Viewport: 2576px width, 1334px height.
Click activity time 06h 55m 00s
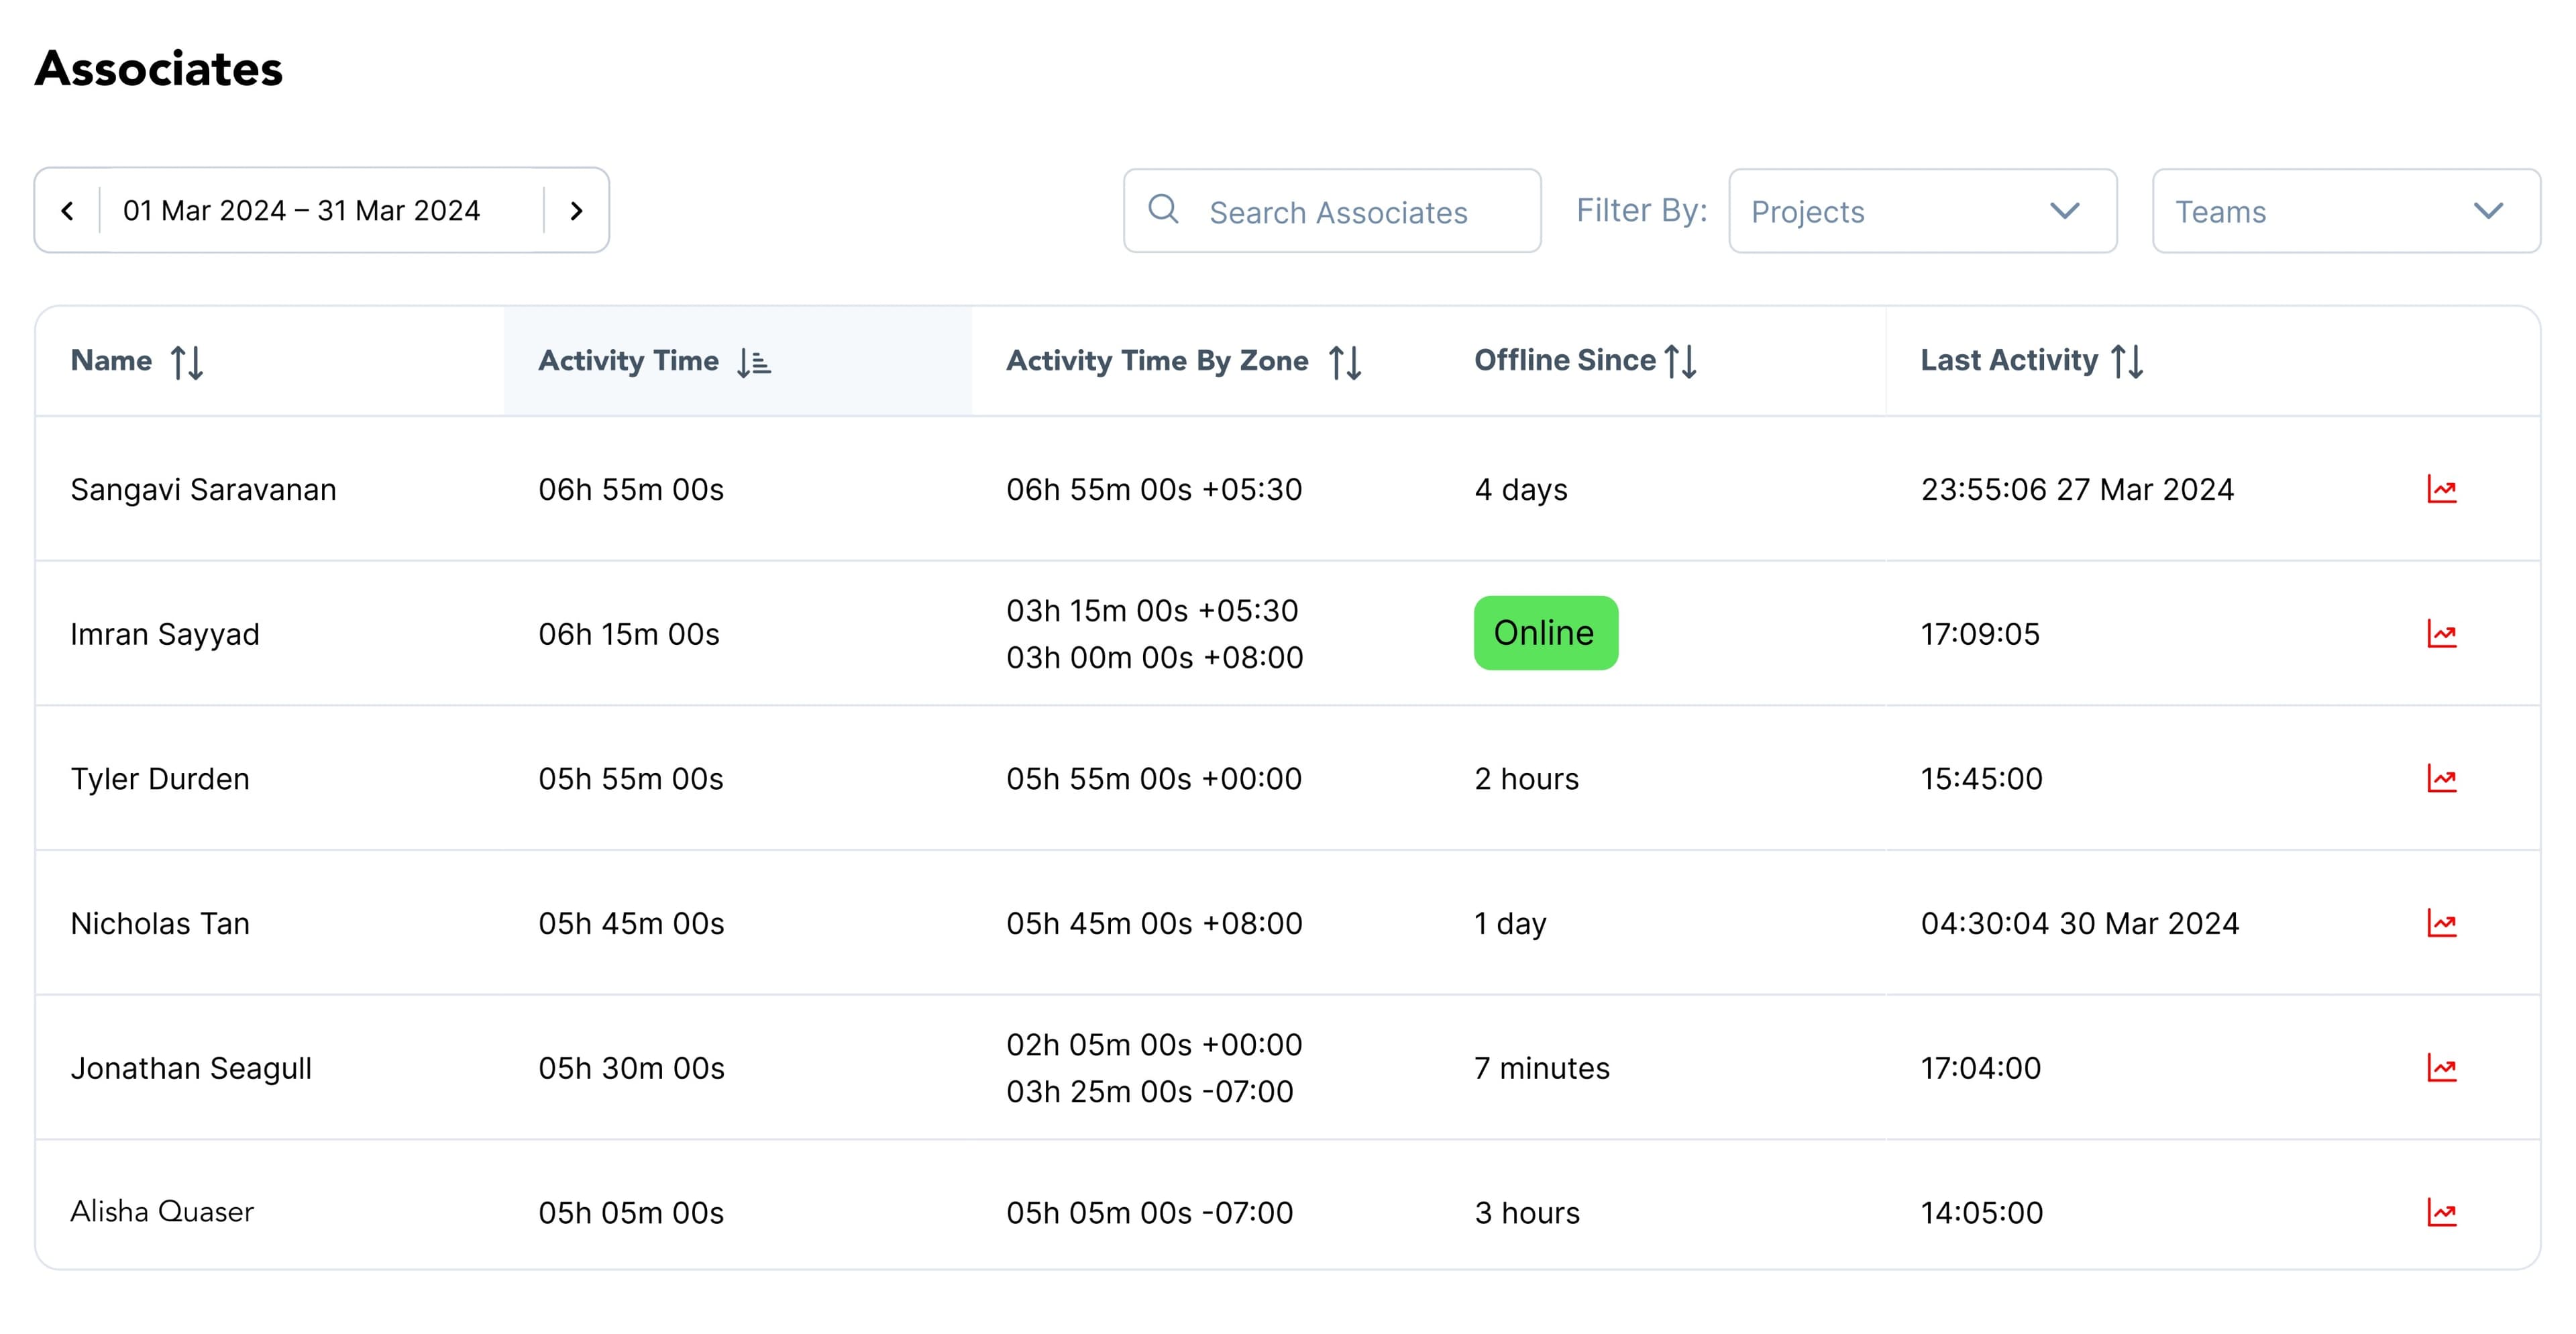[631, 490]
